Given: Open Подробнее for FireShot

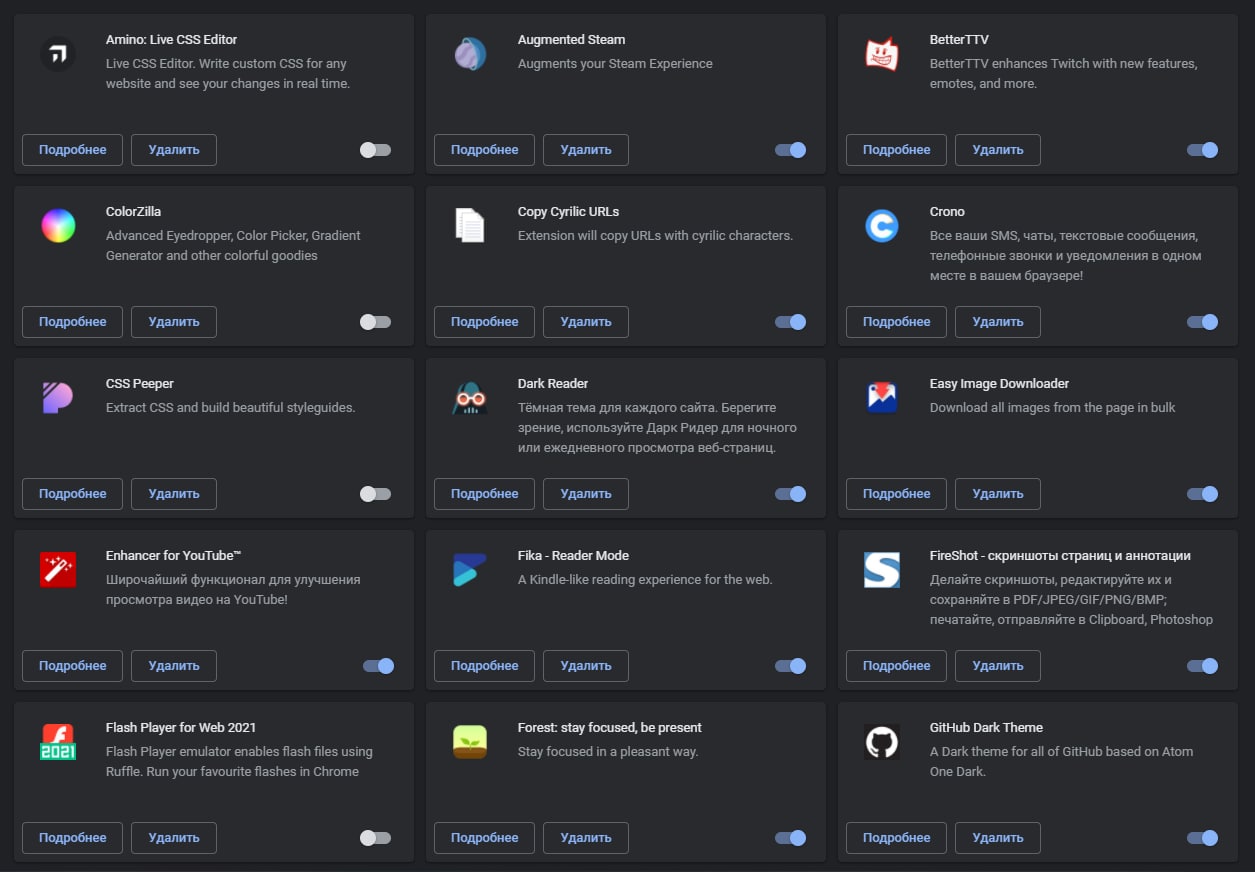Looking at the screenshot, I should point(896,666).
